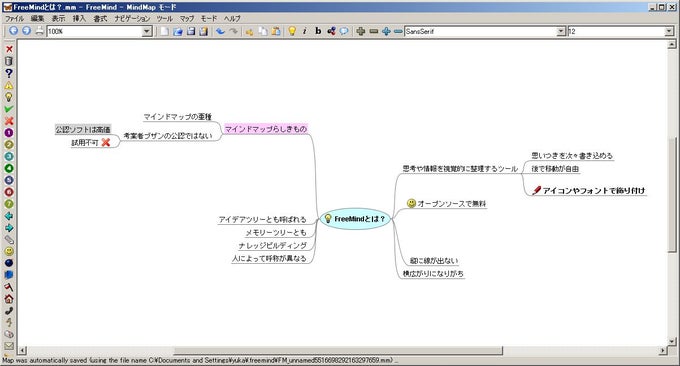Click the red X remove-last-icon button in sidebar

tap(9, 49)
